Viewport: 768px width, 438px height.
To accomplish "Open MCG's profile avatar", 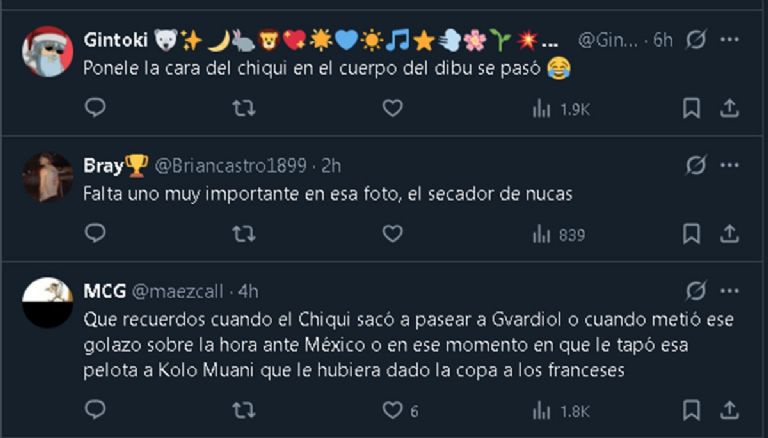I will point(47,303).
